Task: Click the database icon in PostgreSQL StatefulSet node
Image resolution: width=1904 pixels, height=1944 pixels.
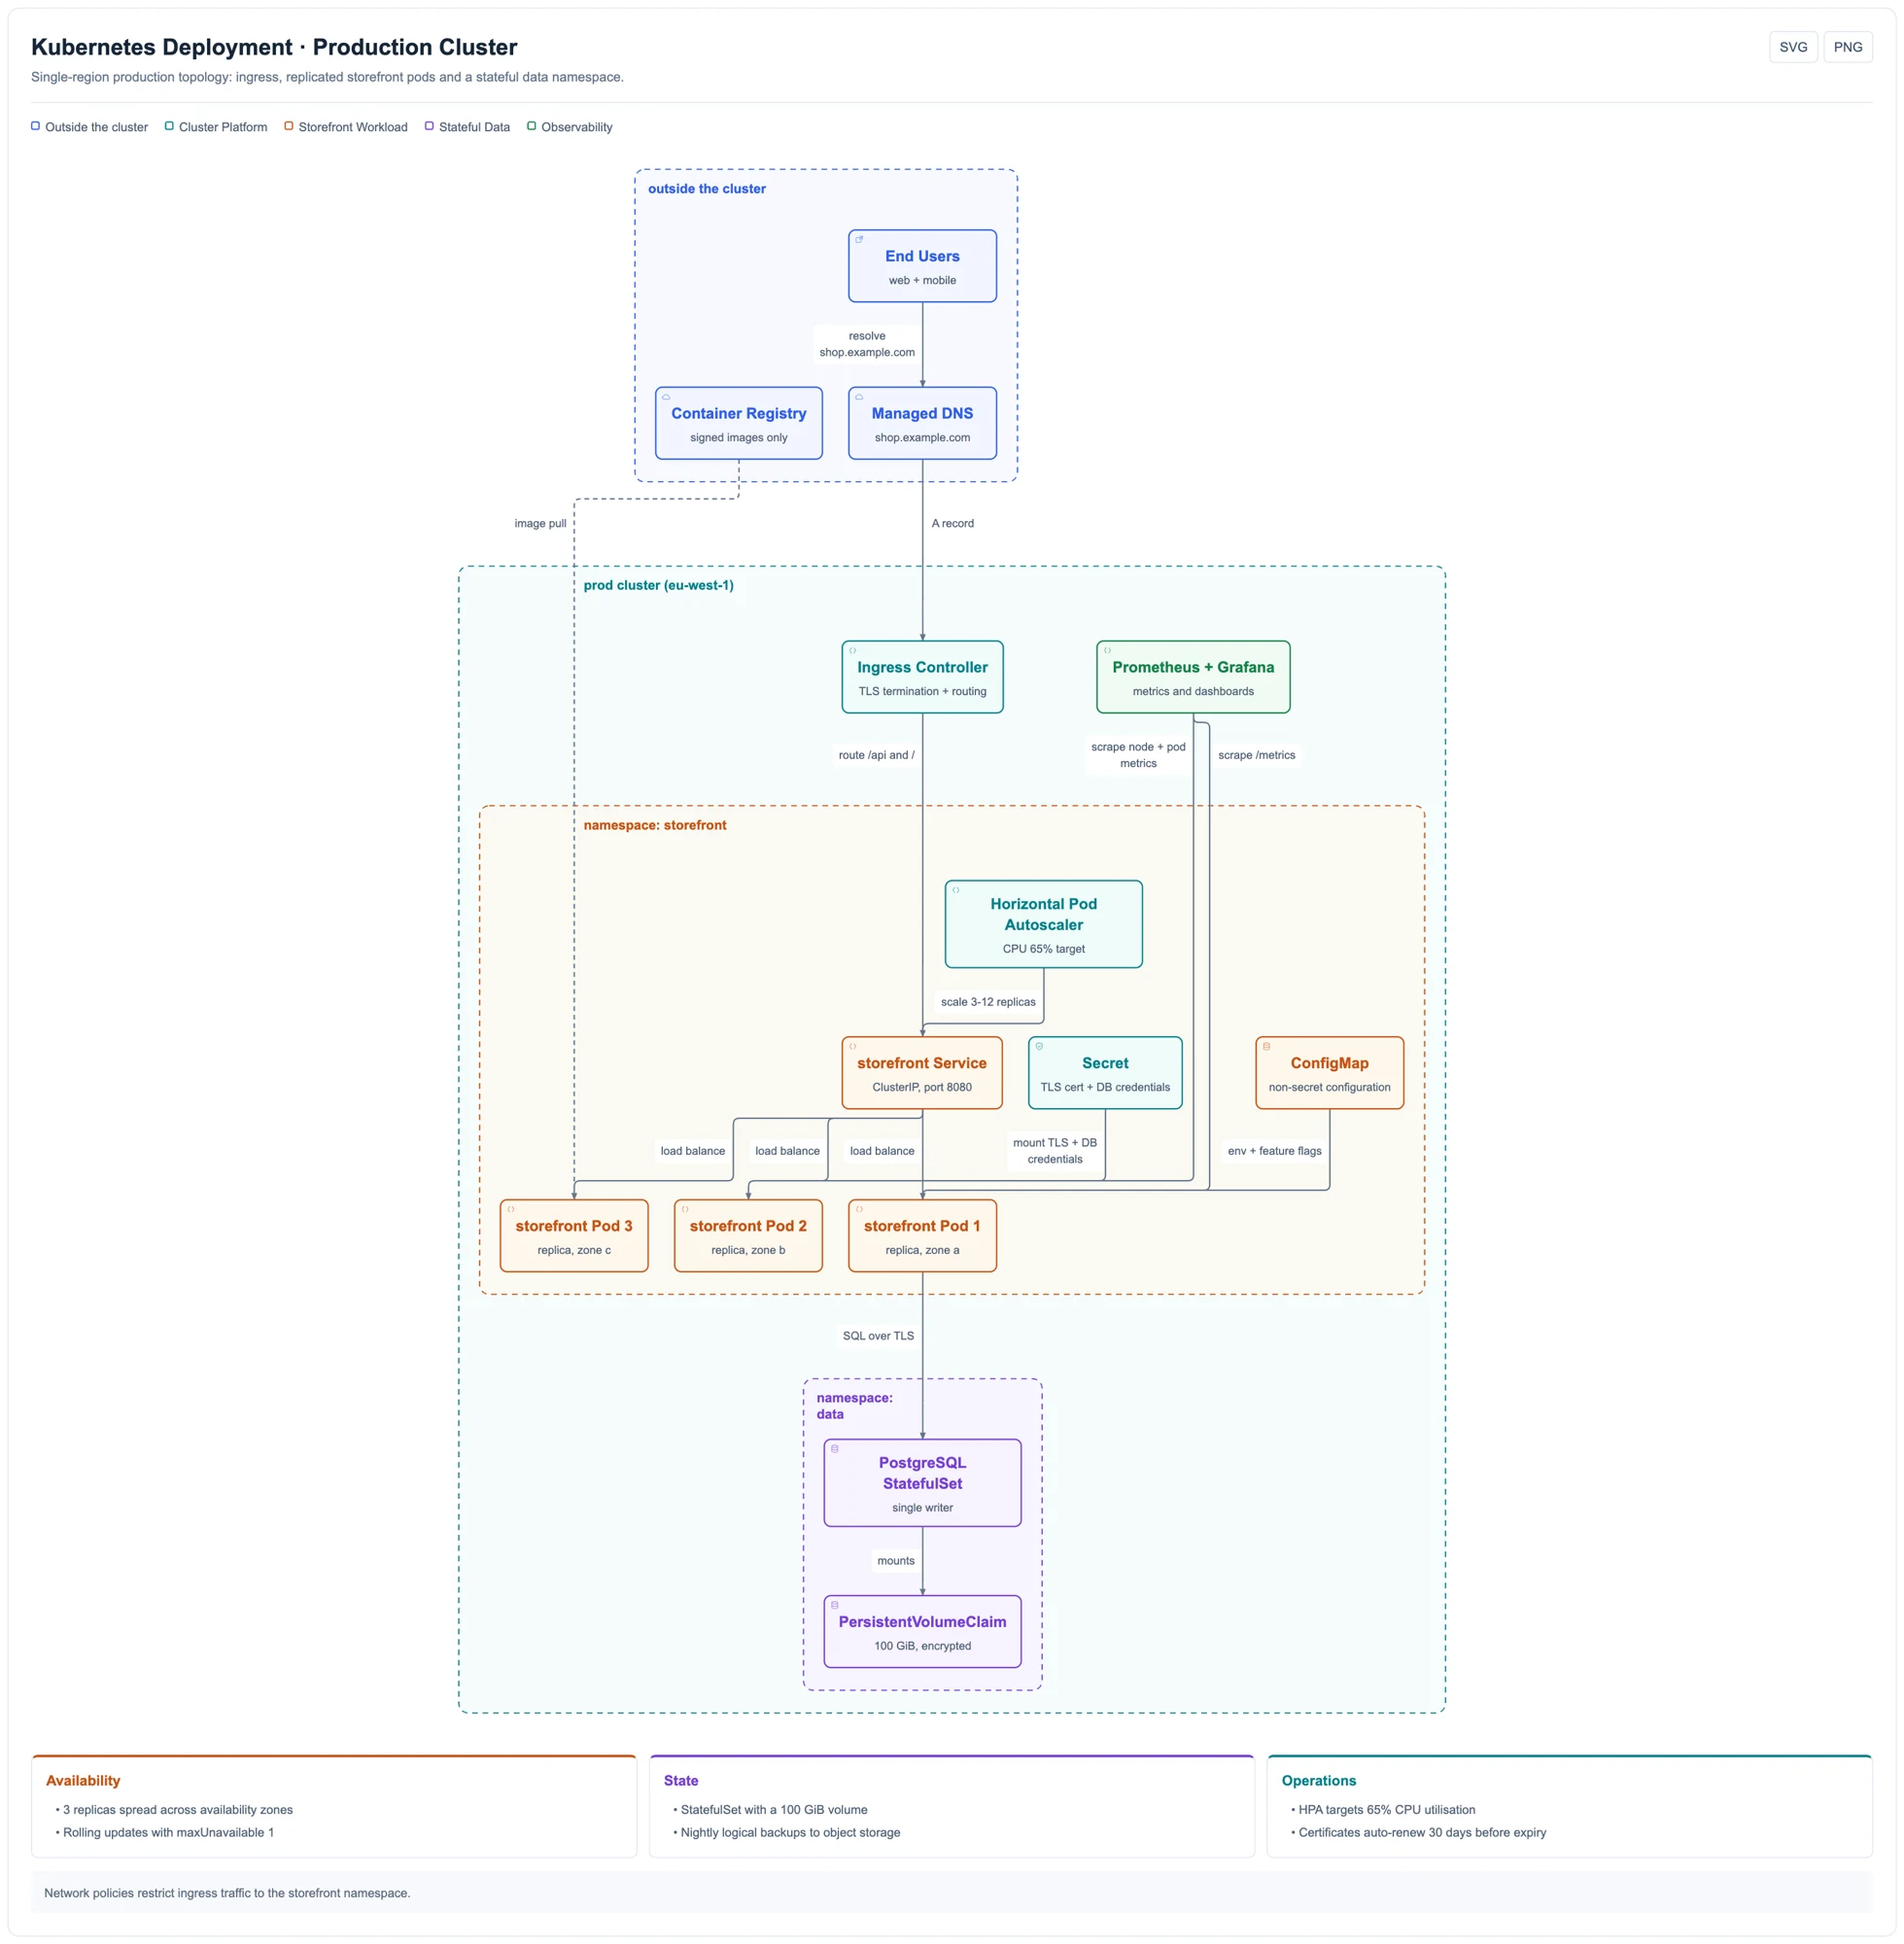Action: point(835,1449)
